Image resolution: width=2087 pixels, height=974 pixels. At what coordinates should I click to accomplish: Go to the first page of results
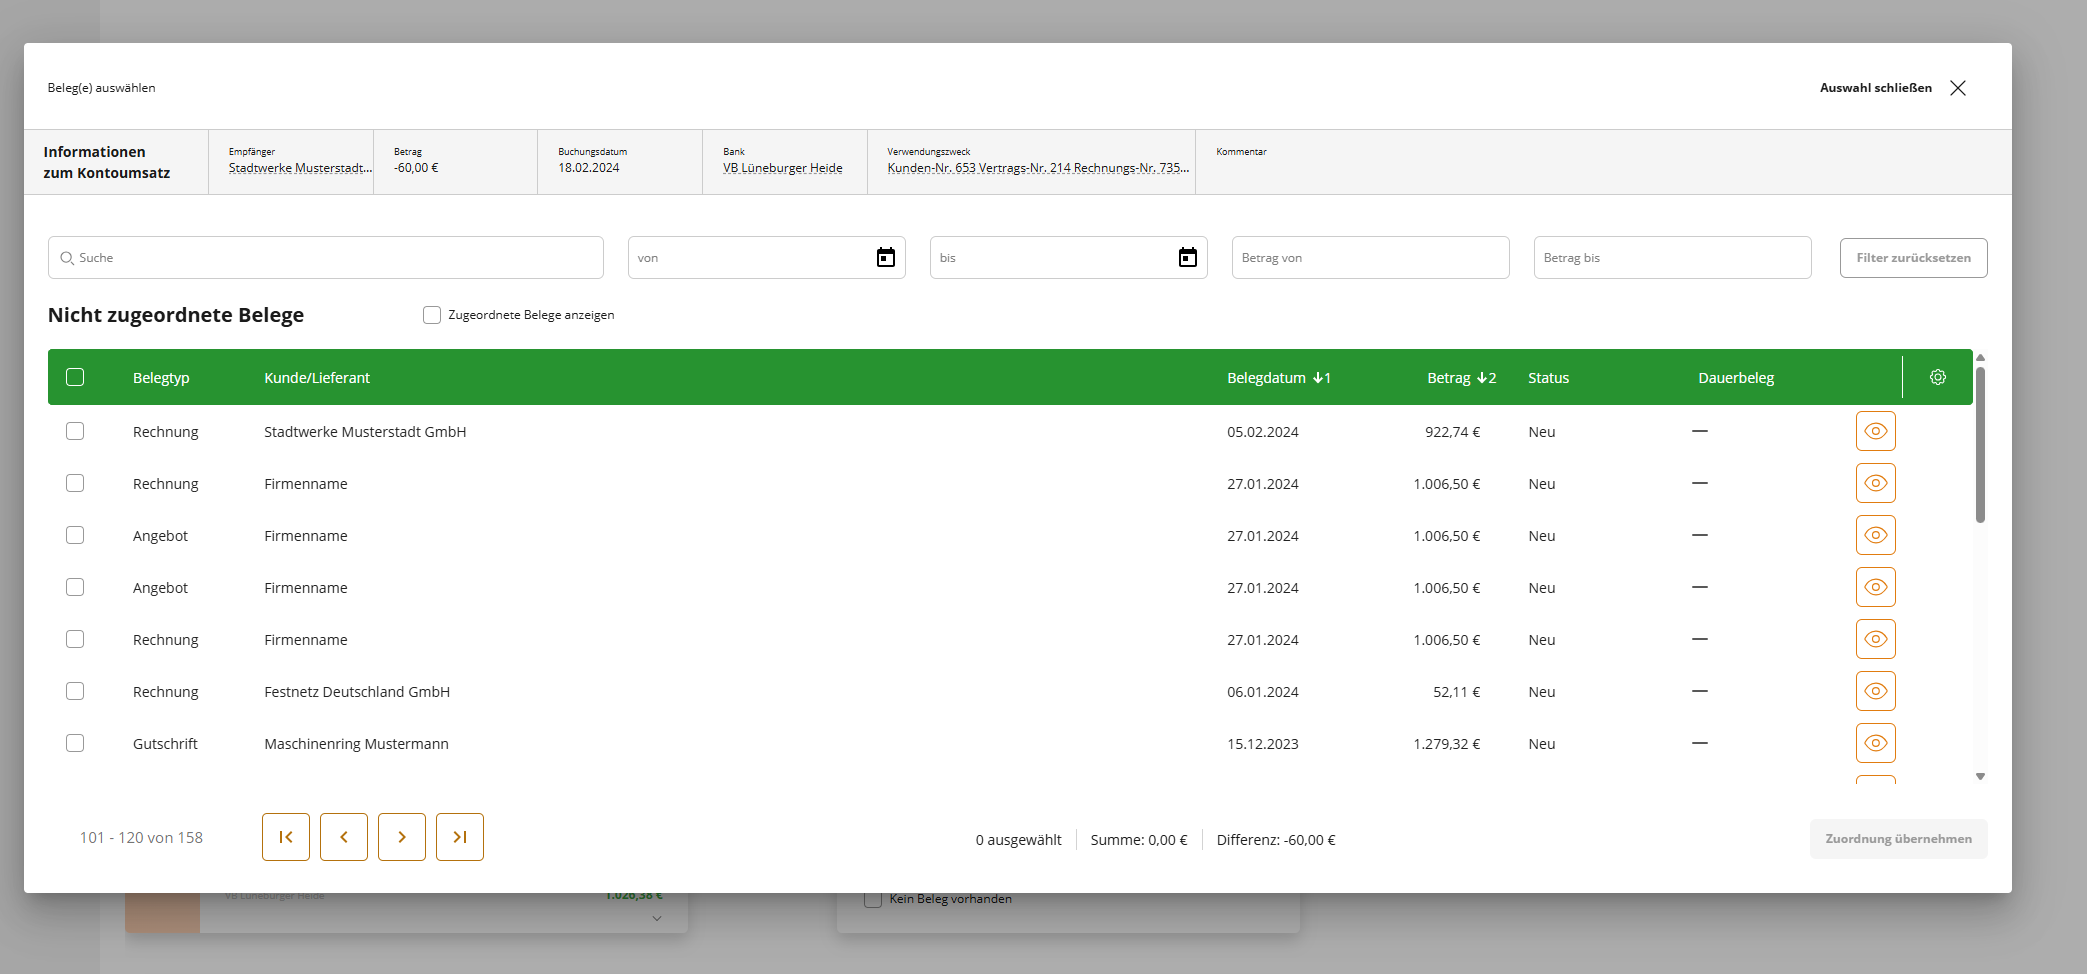pyautogui.click(x=286, y=837)
